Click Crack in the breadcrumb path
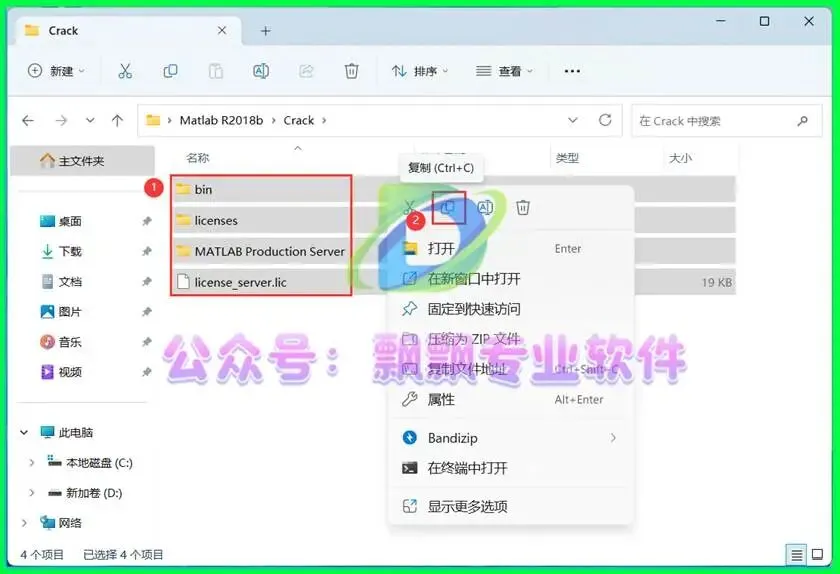Viewport: 840px width, 574px height. click(299, 121)
